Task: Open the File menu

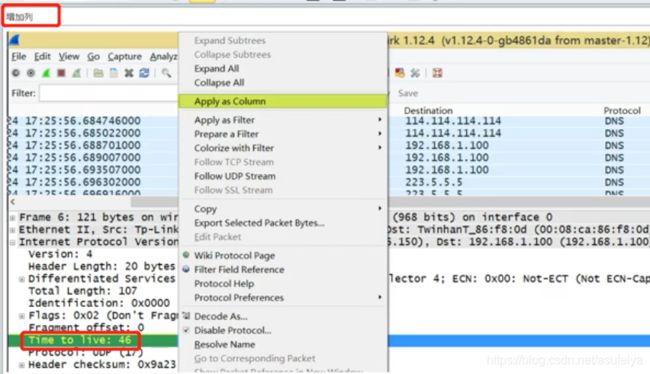Action: tap(19, 56)
